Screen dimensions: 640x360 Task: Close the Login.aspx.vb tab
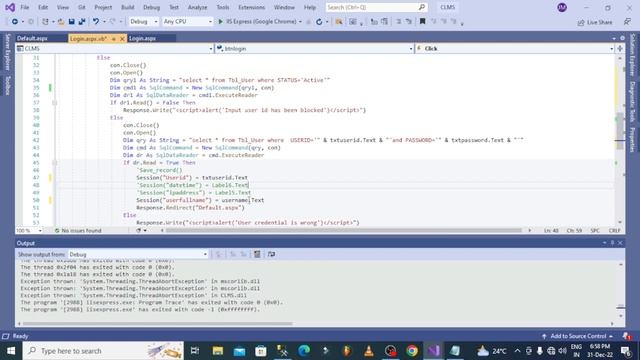coord(122,39)
